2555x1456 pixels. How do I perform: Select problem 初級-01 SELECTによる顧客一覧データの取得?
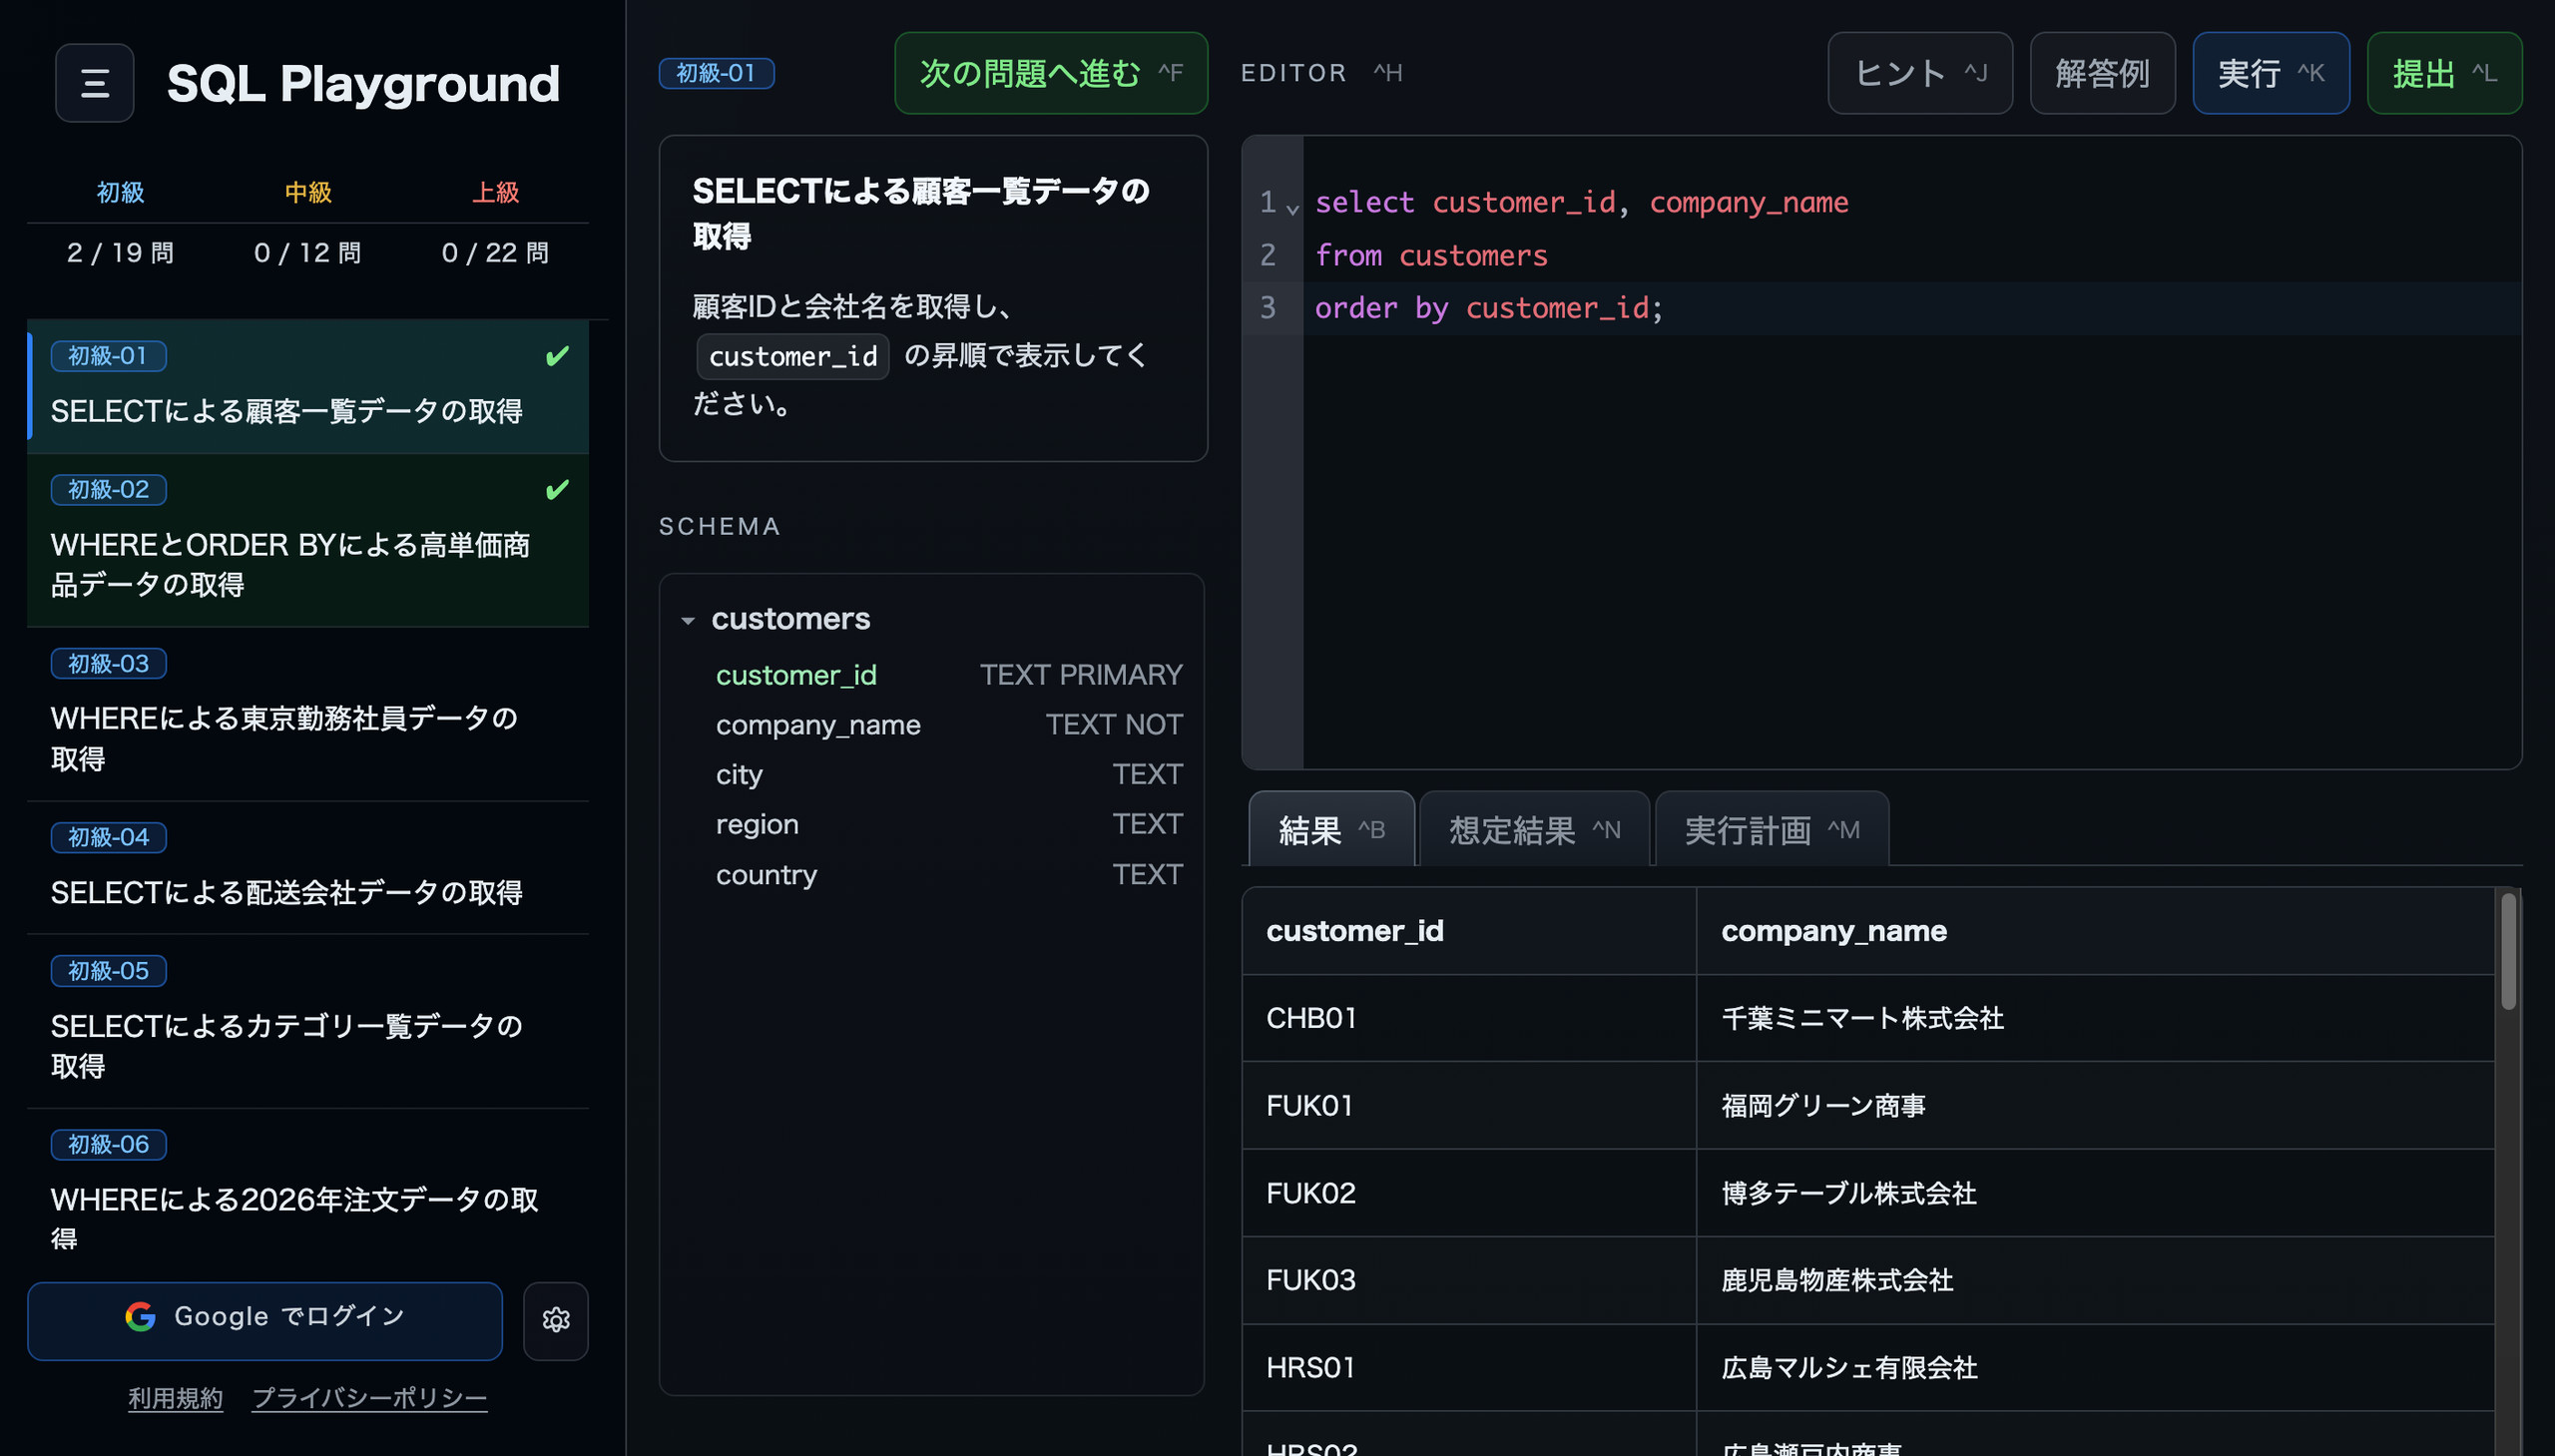click(308, 387)
